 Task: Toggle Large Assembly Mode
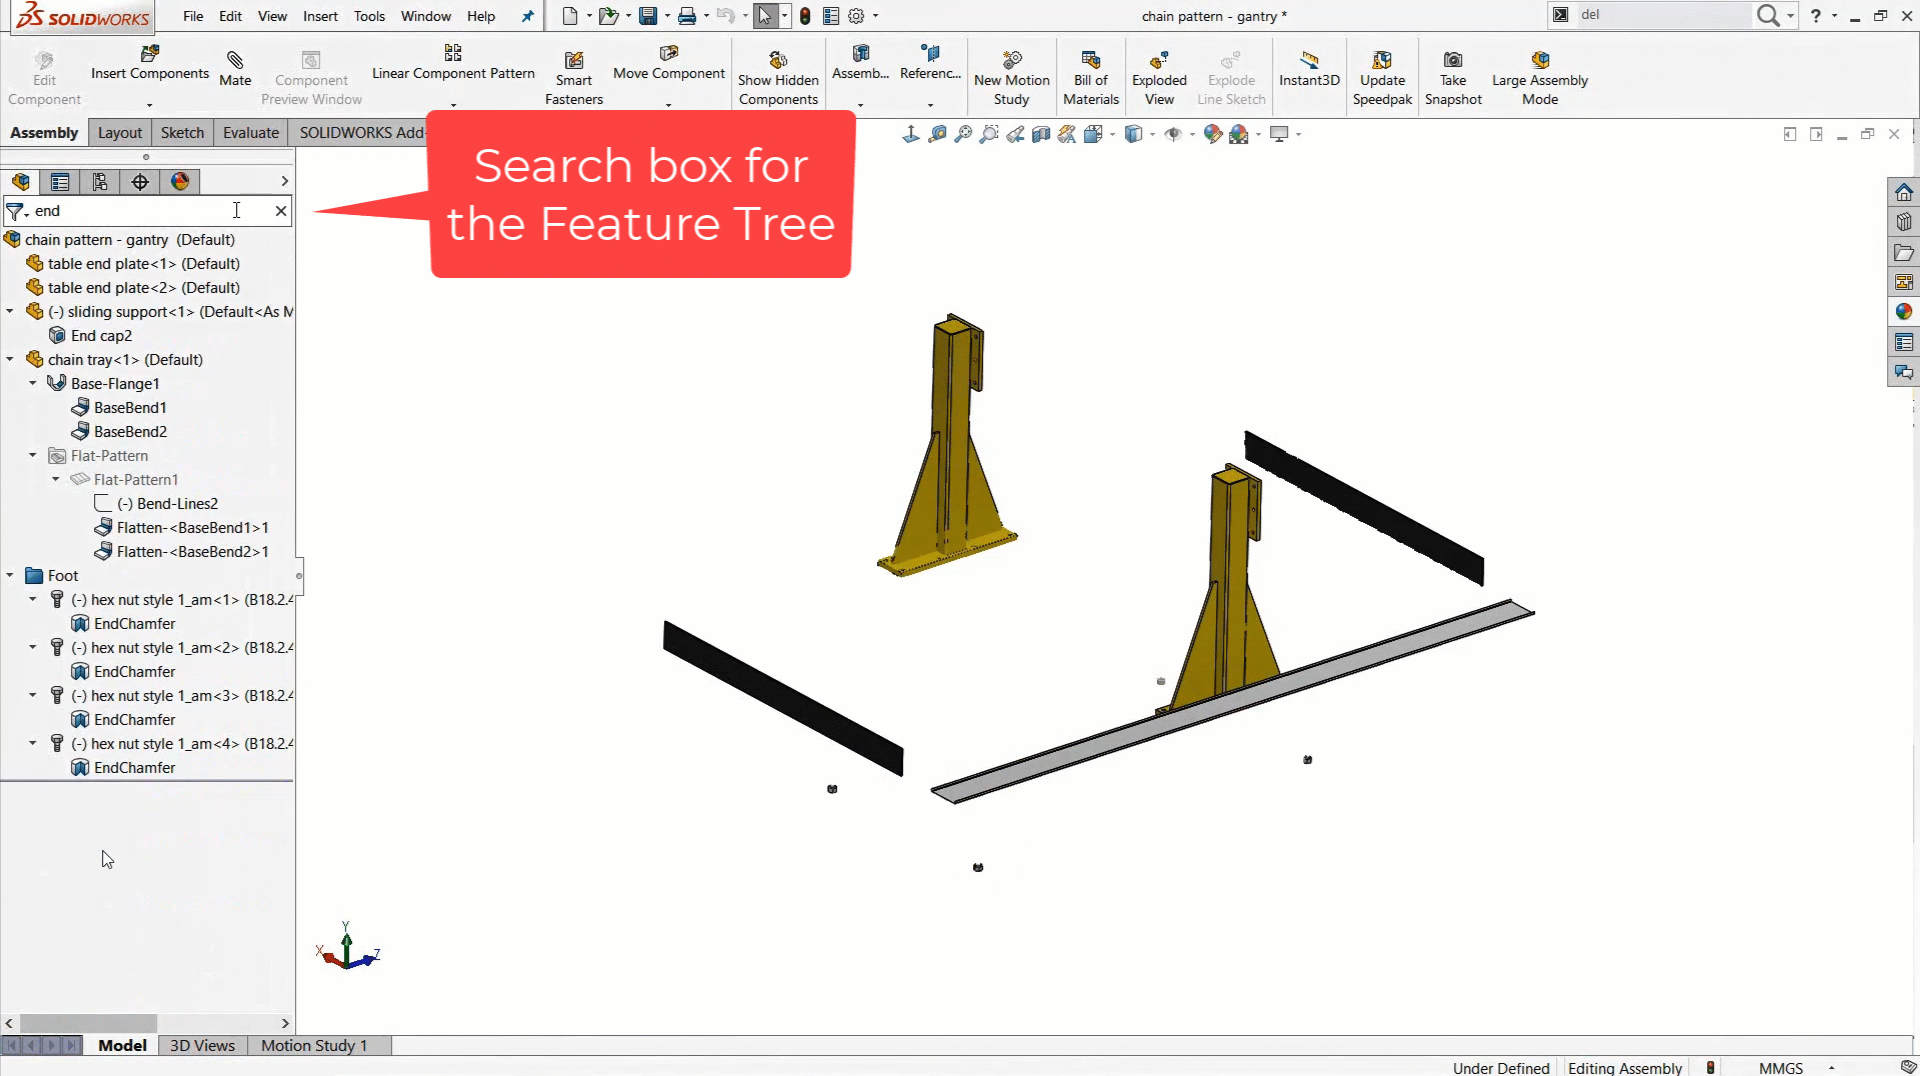click(x=1539, y=78)
